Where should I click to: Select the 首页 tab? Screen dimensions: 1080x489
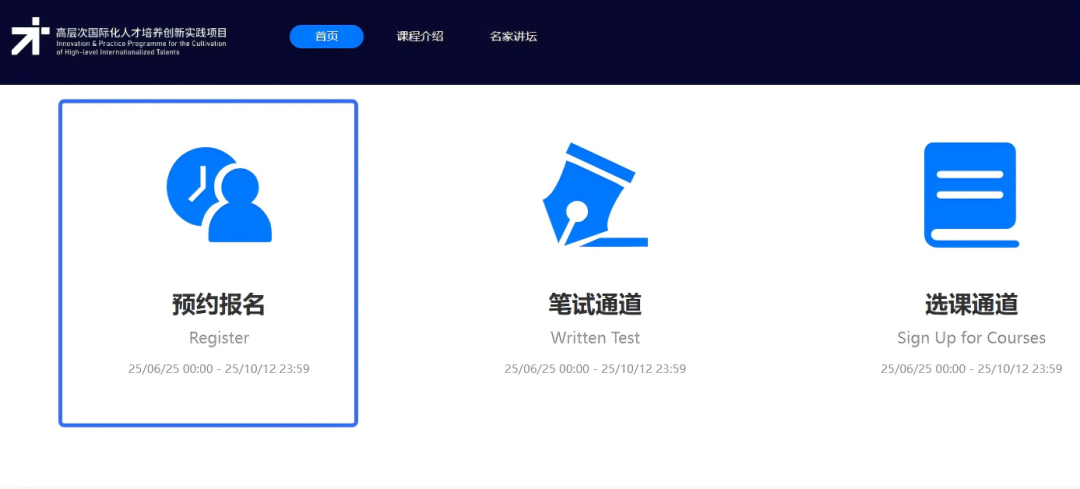coord(326,36)
